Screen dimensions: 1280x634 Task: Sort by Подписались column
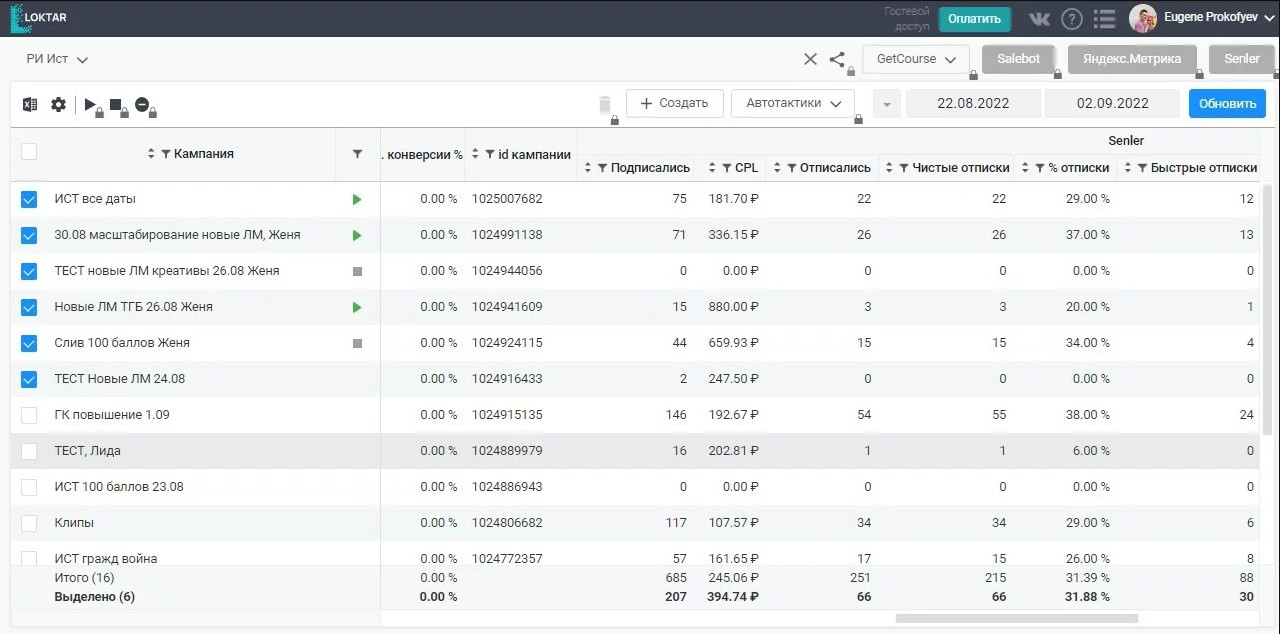click(590, 168)
